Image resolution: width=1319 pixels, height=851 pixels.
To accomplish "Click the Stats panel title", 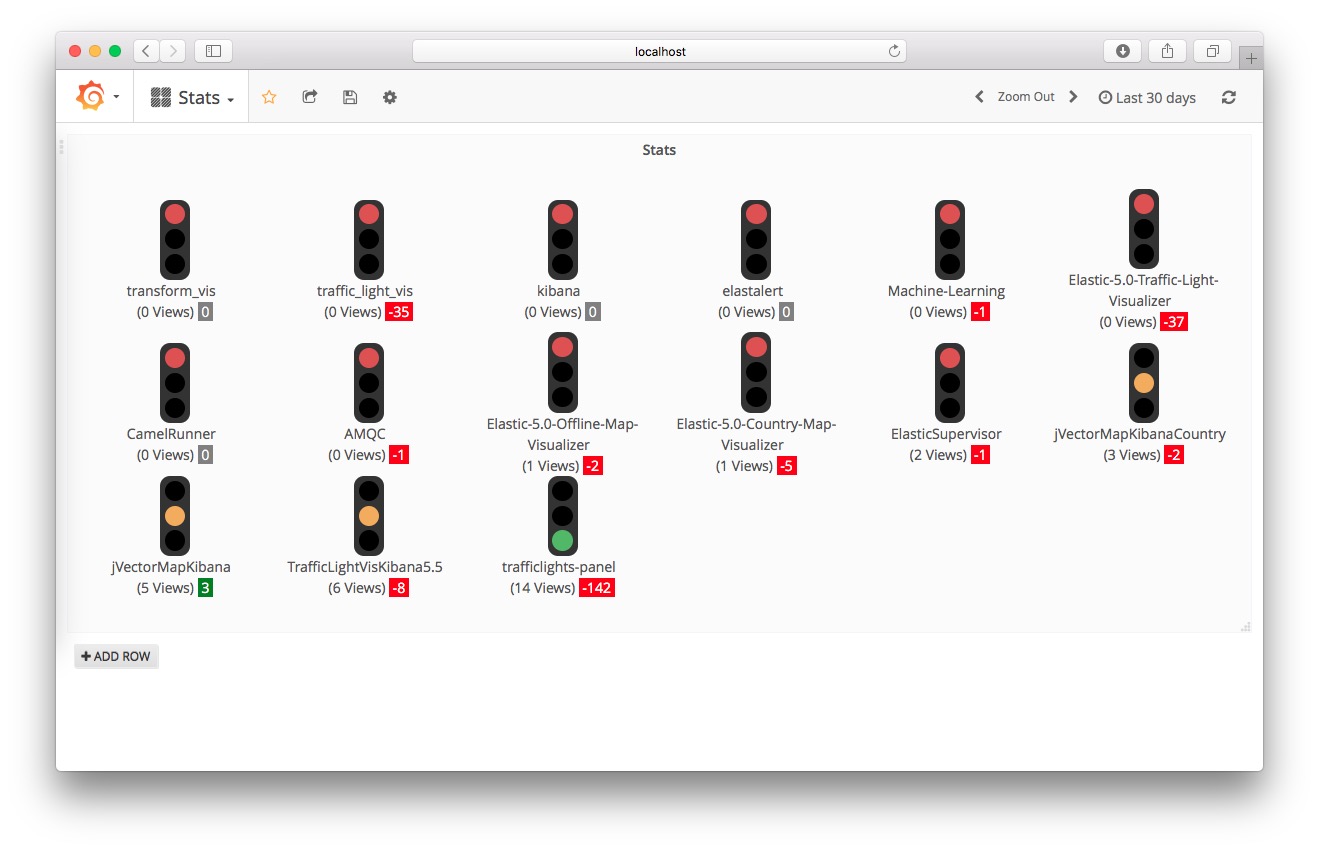I will (x=659, y=150).
